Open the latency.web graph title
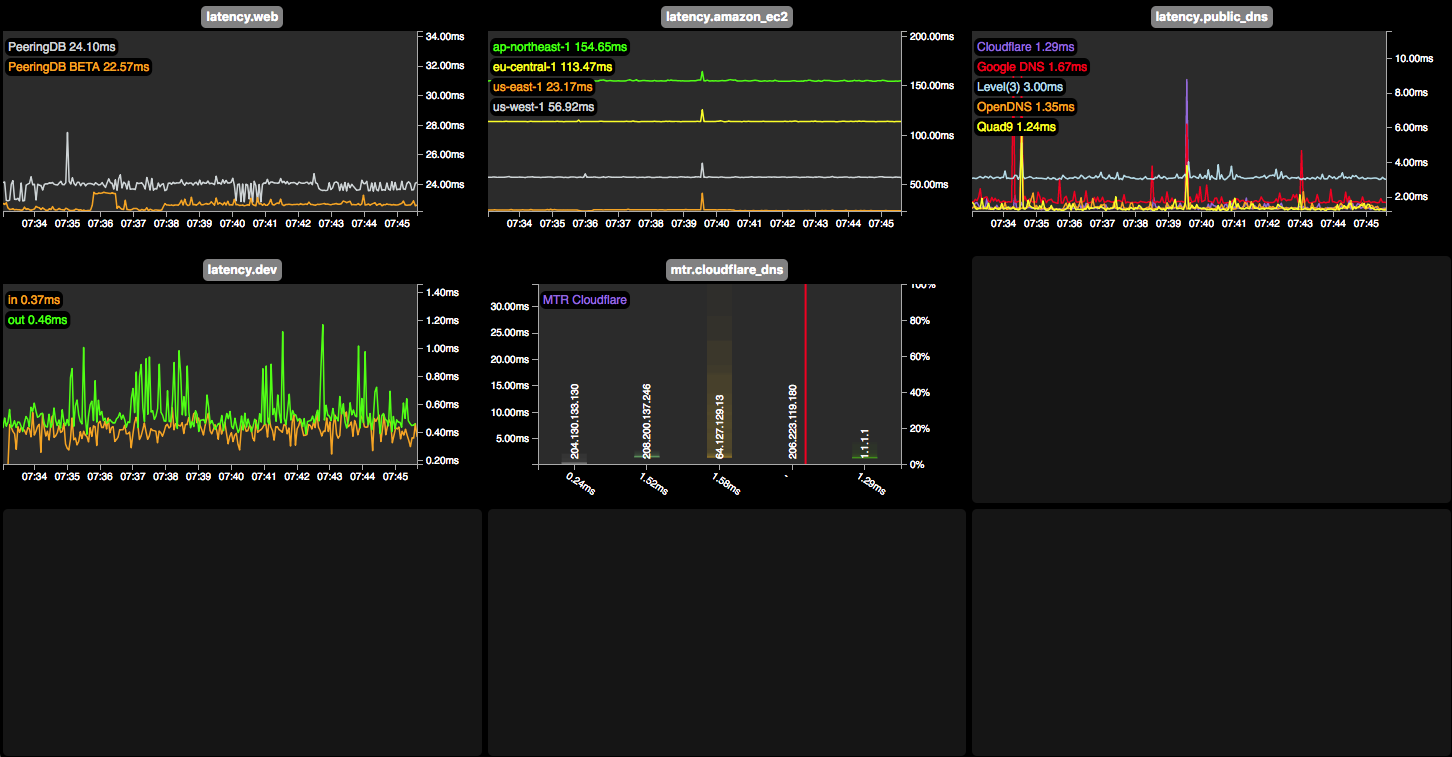This screenshot has width=1452, height=757. click(x=242, y=16)
